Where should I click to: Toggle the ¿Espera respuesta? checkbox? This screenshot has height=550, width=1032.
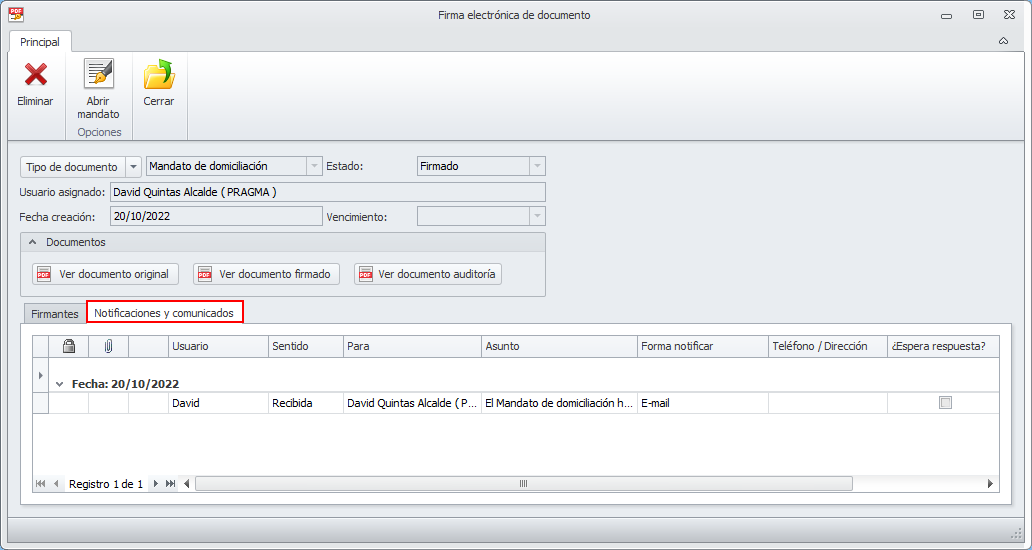[x=945, y=403]
